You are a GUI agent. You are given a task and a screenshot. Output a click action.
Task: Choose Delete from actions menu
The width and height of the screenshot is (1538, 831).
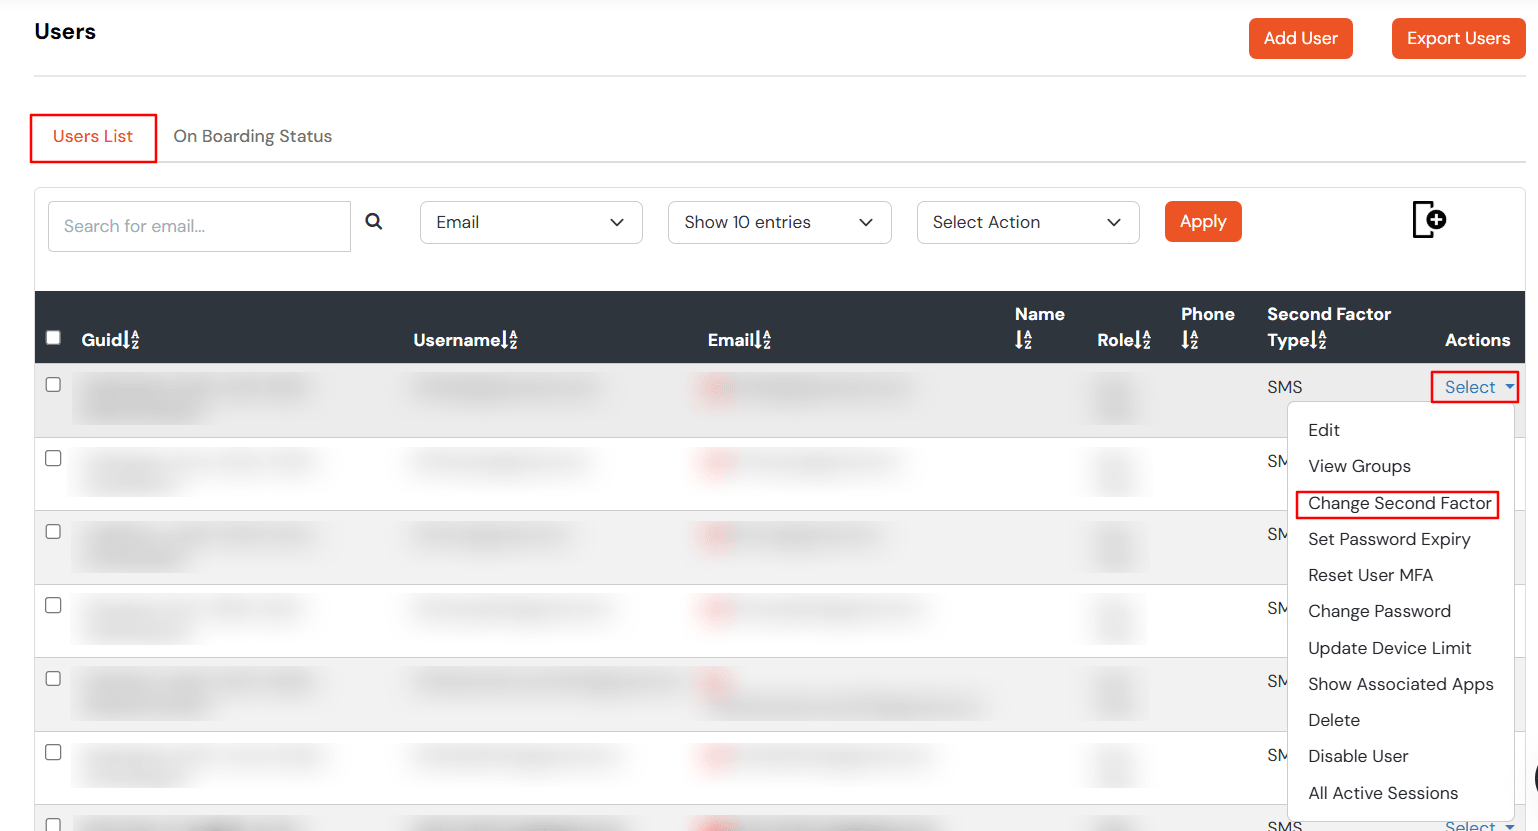coord(1334,720)
